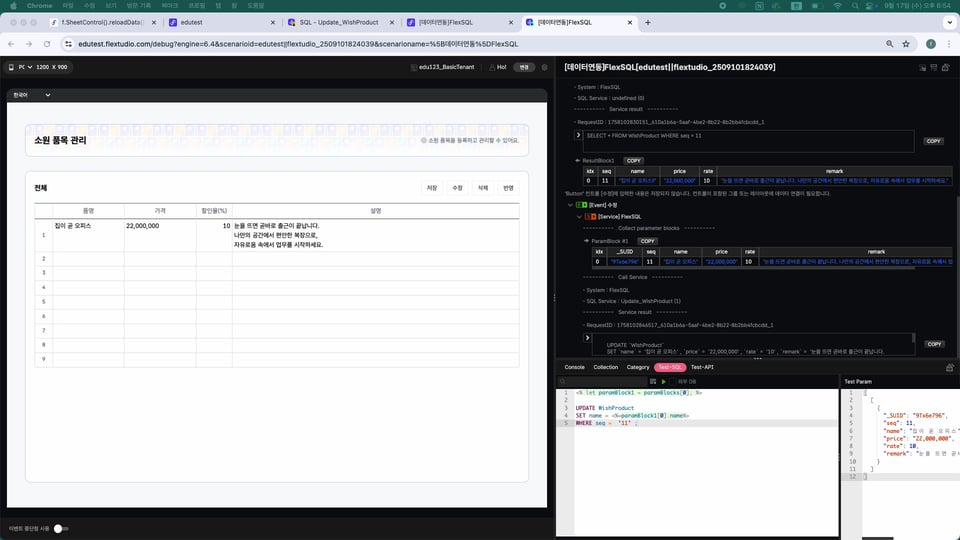Open the PC device dropdown
The width and height of the screenshot is (960, 540).
tap(25, 67)
